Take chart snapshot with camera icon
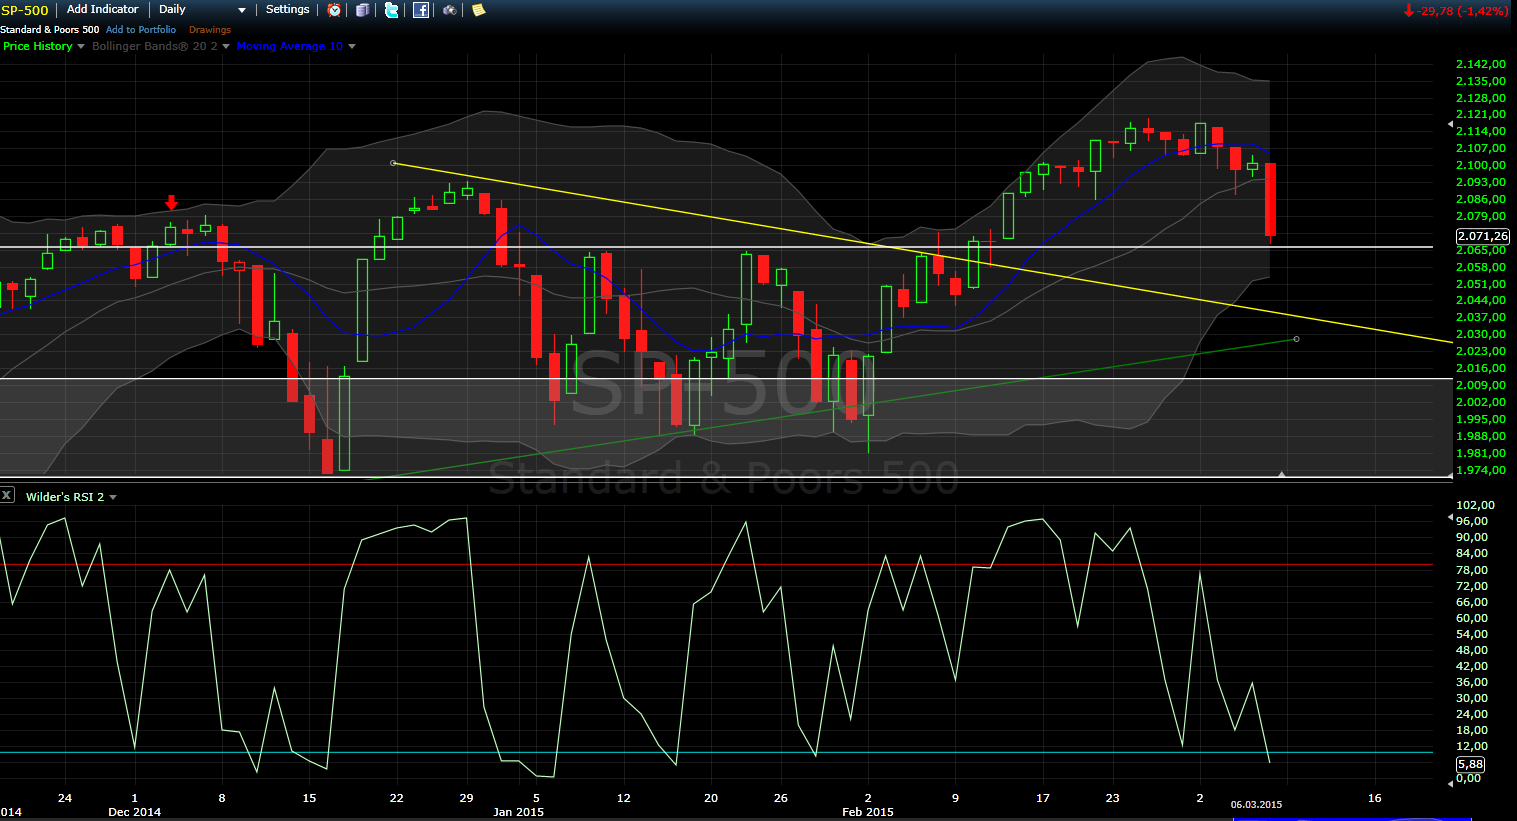The height and width of the screenshot is (821, 1517). pyautogui.click(x=450, y=10)
